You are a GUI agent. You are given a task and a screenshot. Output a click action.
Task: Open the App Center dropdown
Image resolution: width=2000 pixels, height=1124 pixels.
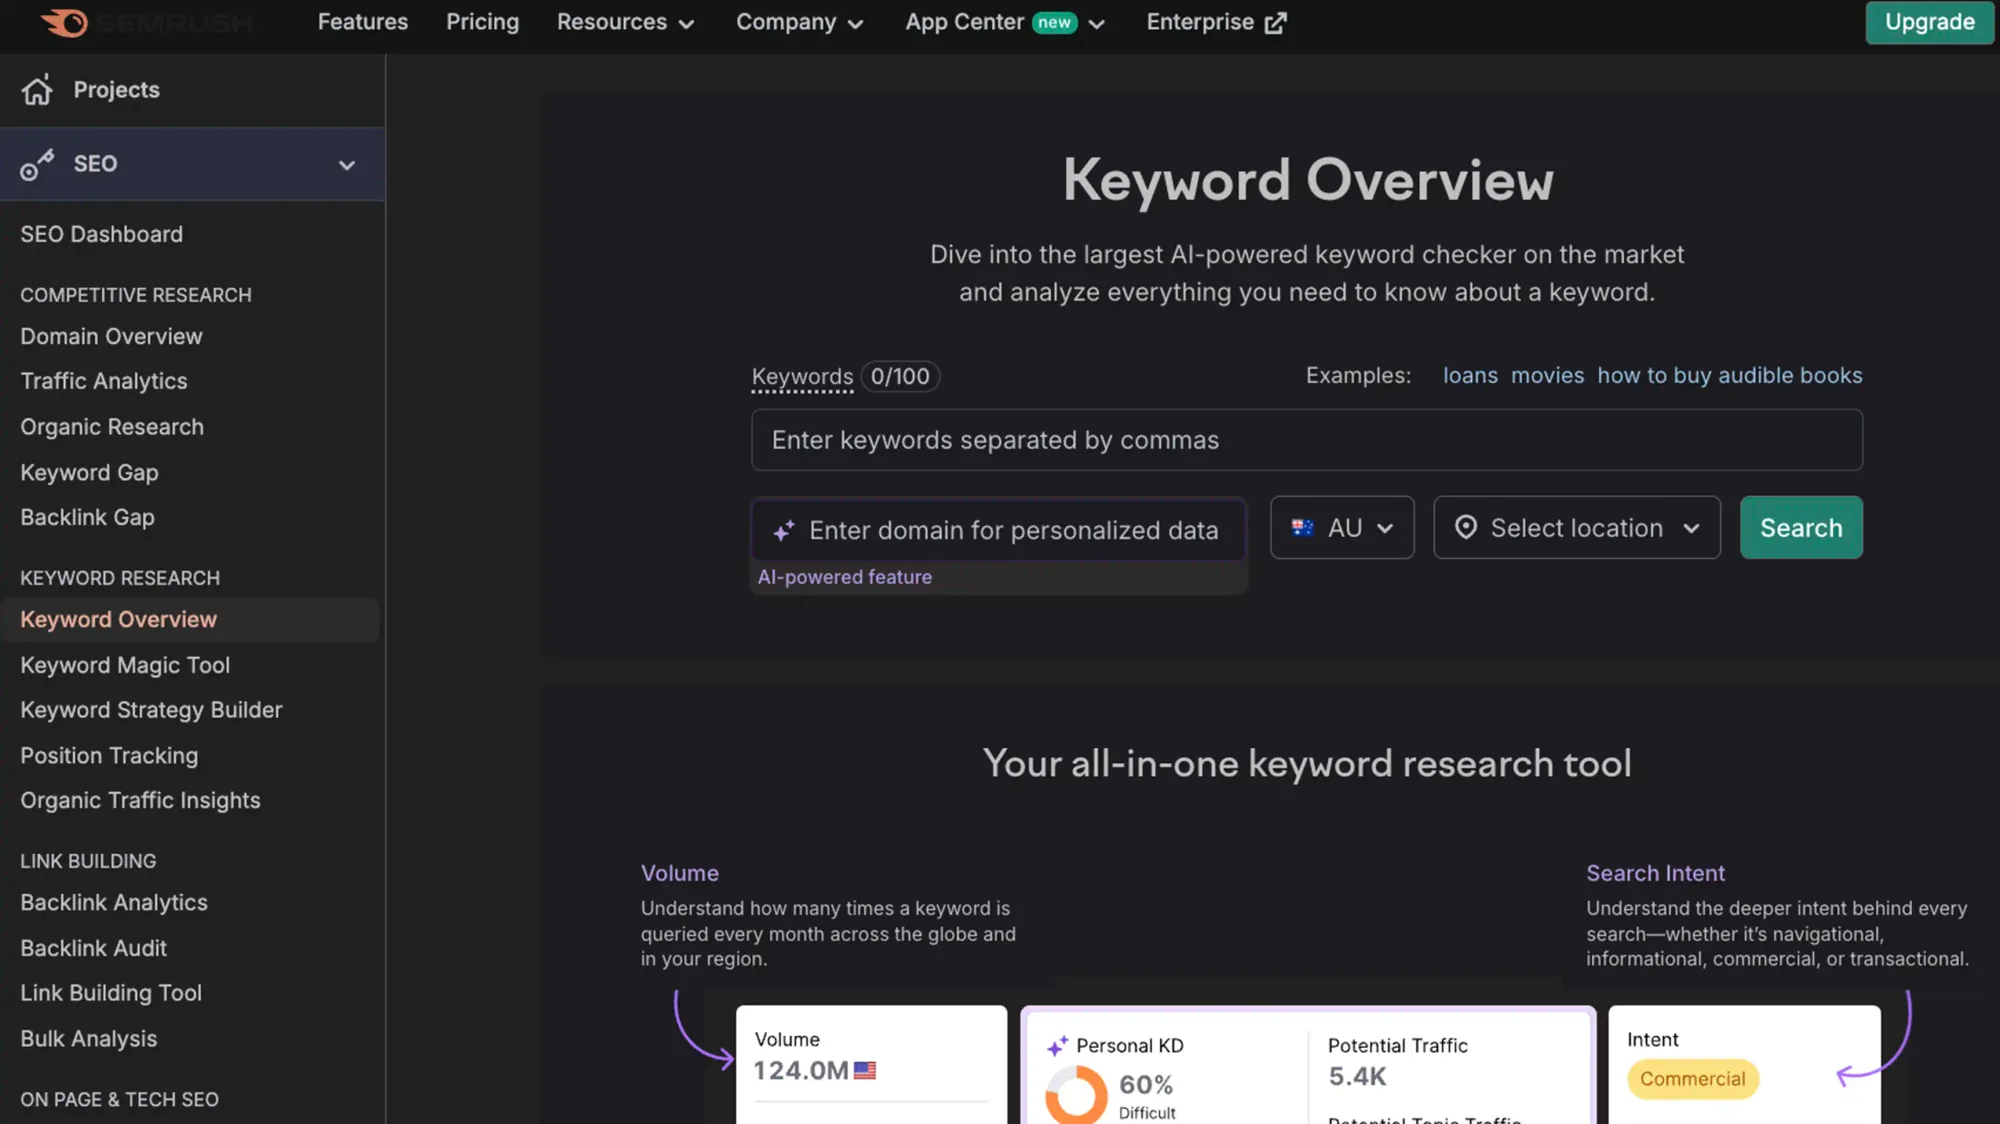click(x=1004, y=22)
